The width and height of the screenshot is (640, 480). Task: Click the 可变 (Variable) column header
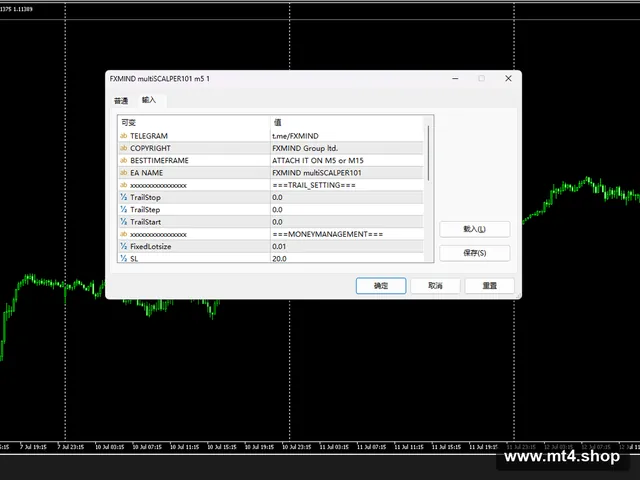coord(194,122)
